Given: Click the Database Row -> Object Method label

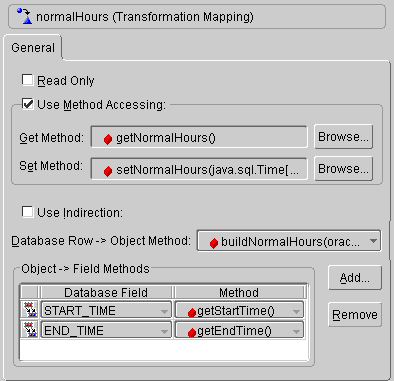Looking at the screenshot, I should (x=101, y=241).
